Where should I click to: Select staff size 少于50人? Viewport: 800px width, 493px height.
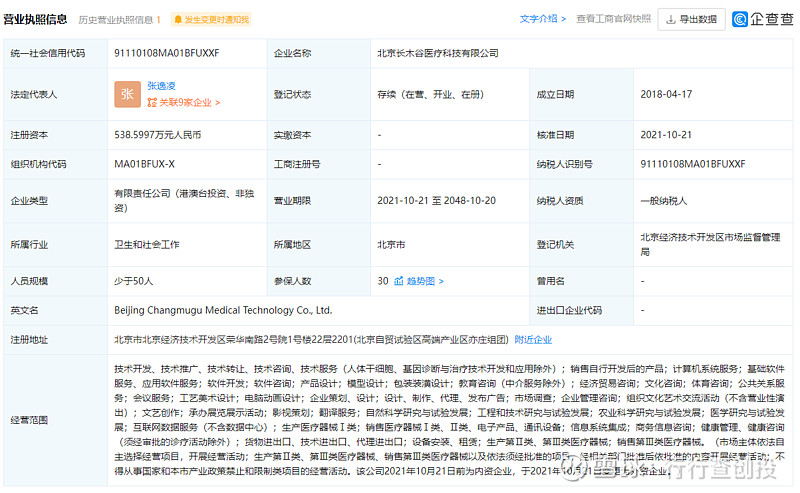(x=134, y=281)
